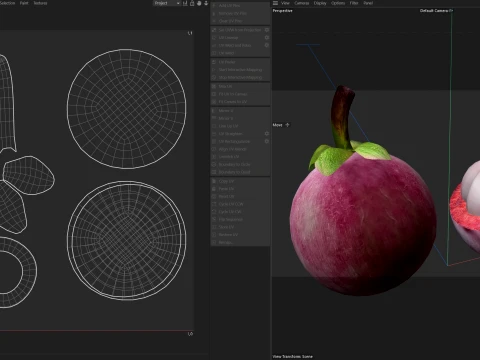Screen dimensions: 480x360
Task: Open the UV editor Paint menu
Action: (24, 3)
